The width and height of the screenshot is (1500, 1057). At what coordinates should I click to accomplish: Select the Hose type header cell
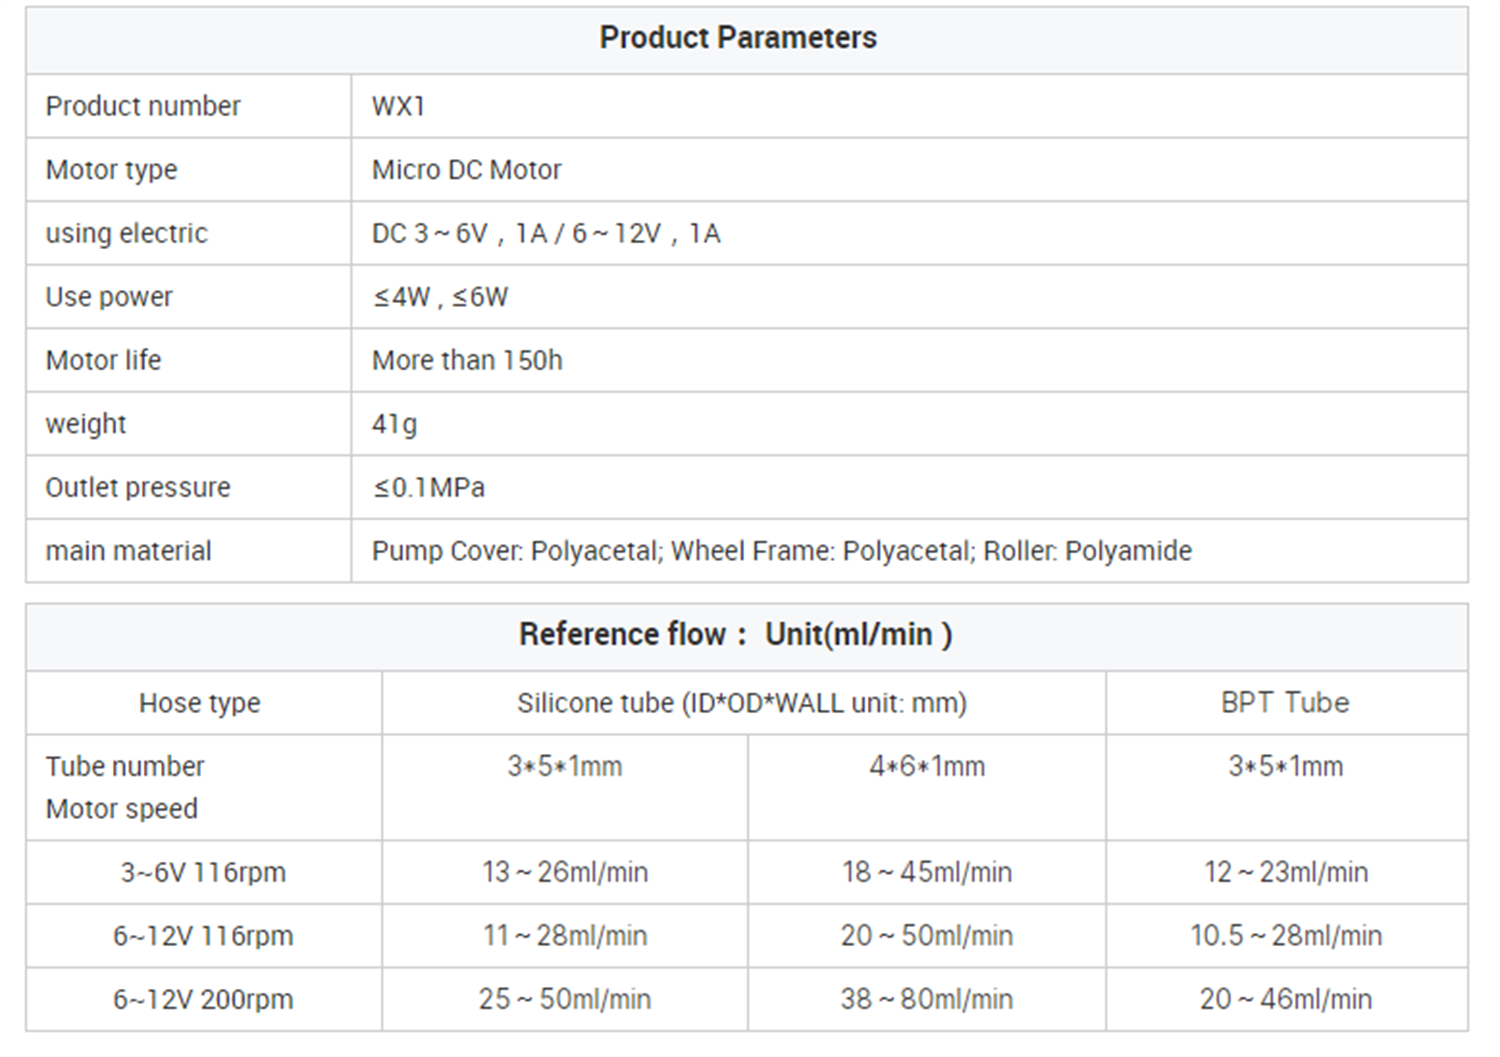click(200, 703)
